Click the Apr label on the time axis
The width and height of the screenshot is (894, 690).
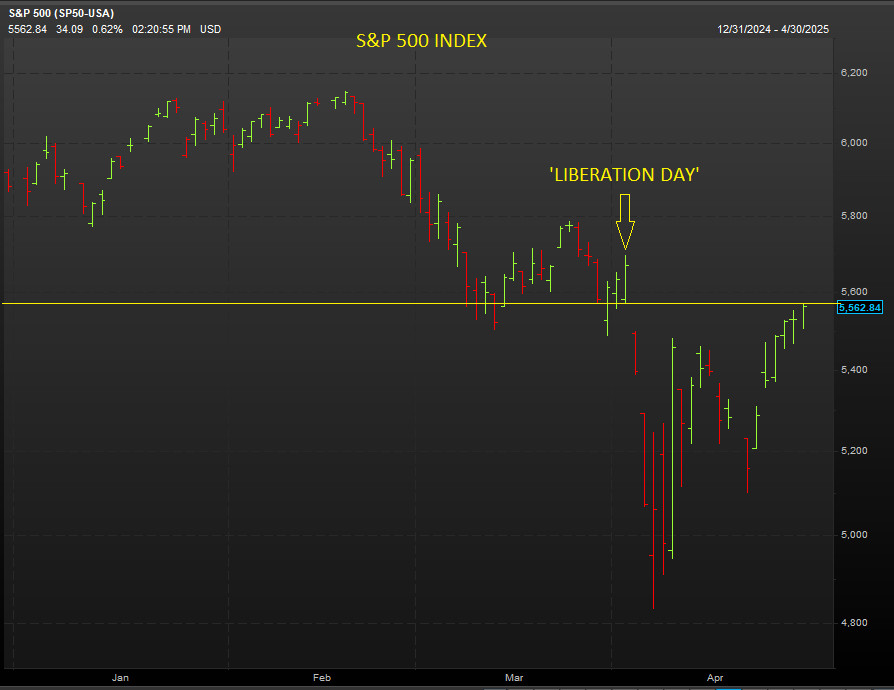(714, 677)
